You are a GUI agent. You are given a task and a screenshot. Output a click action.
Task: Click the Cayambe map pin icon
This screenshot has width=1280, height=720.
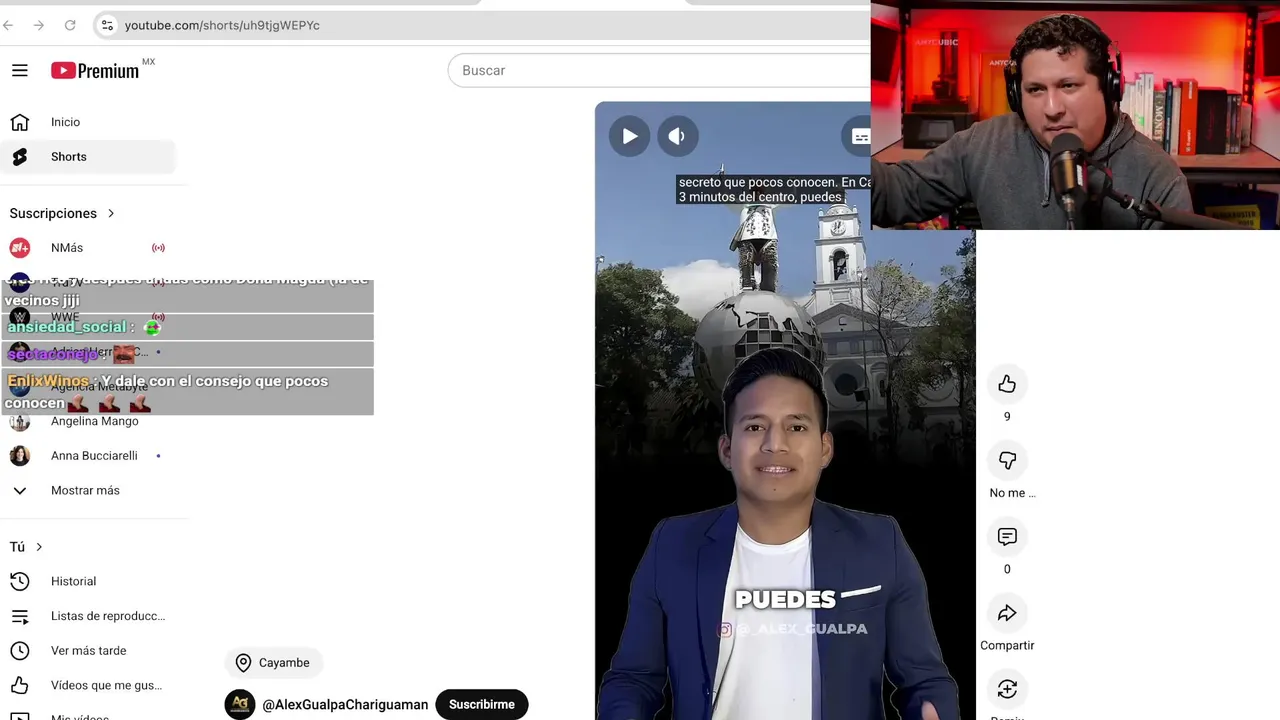tap(243, 663)
